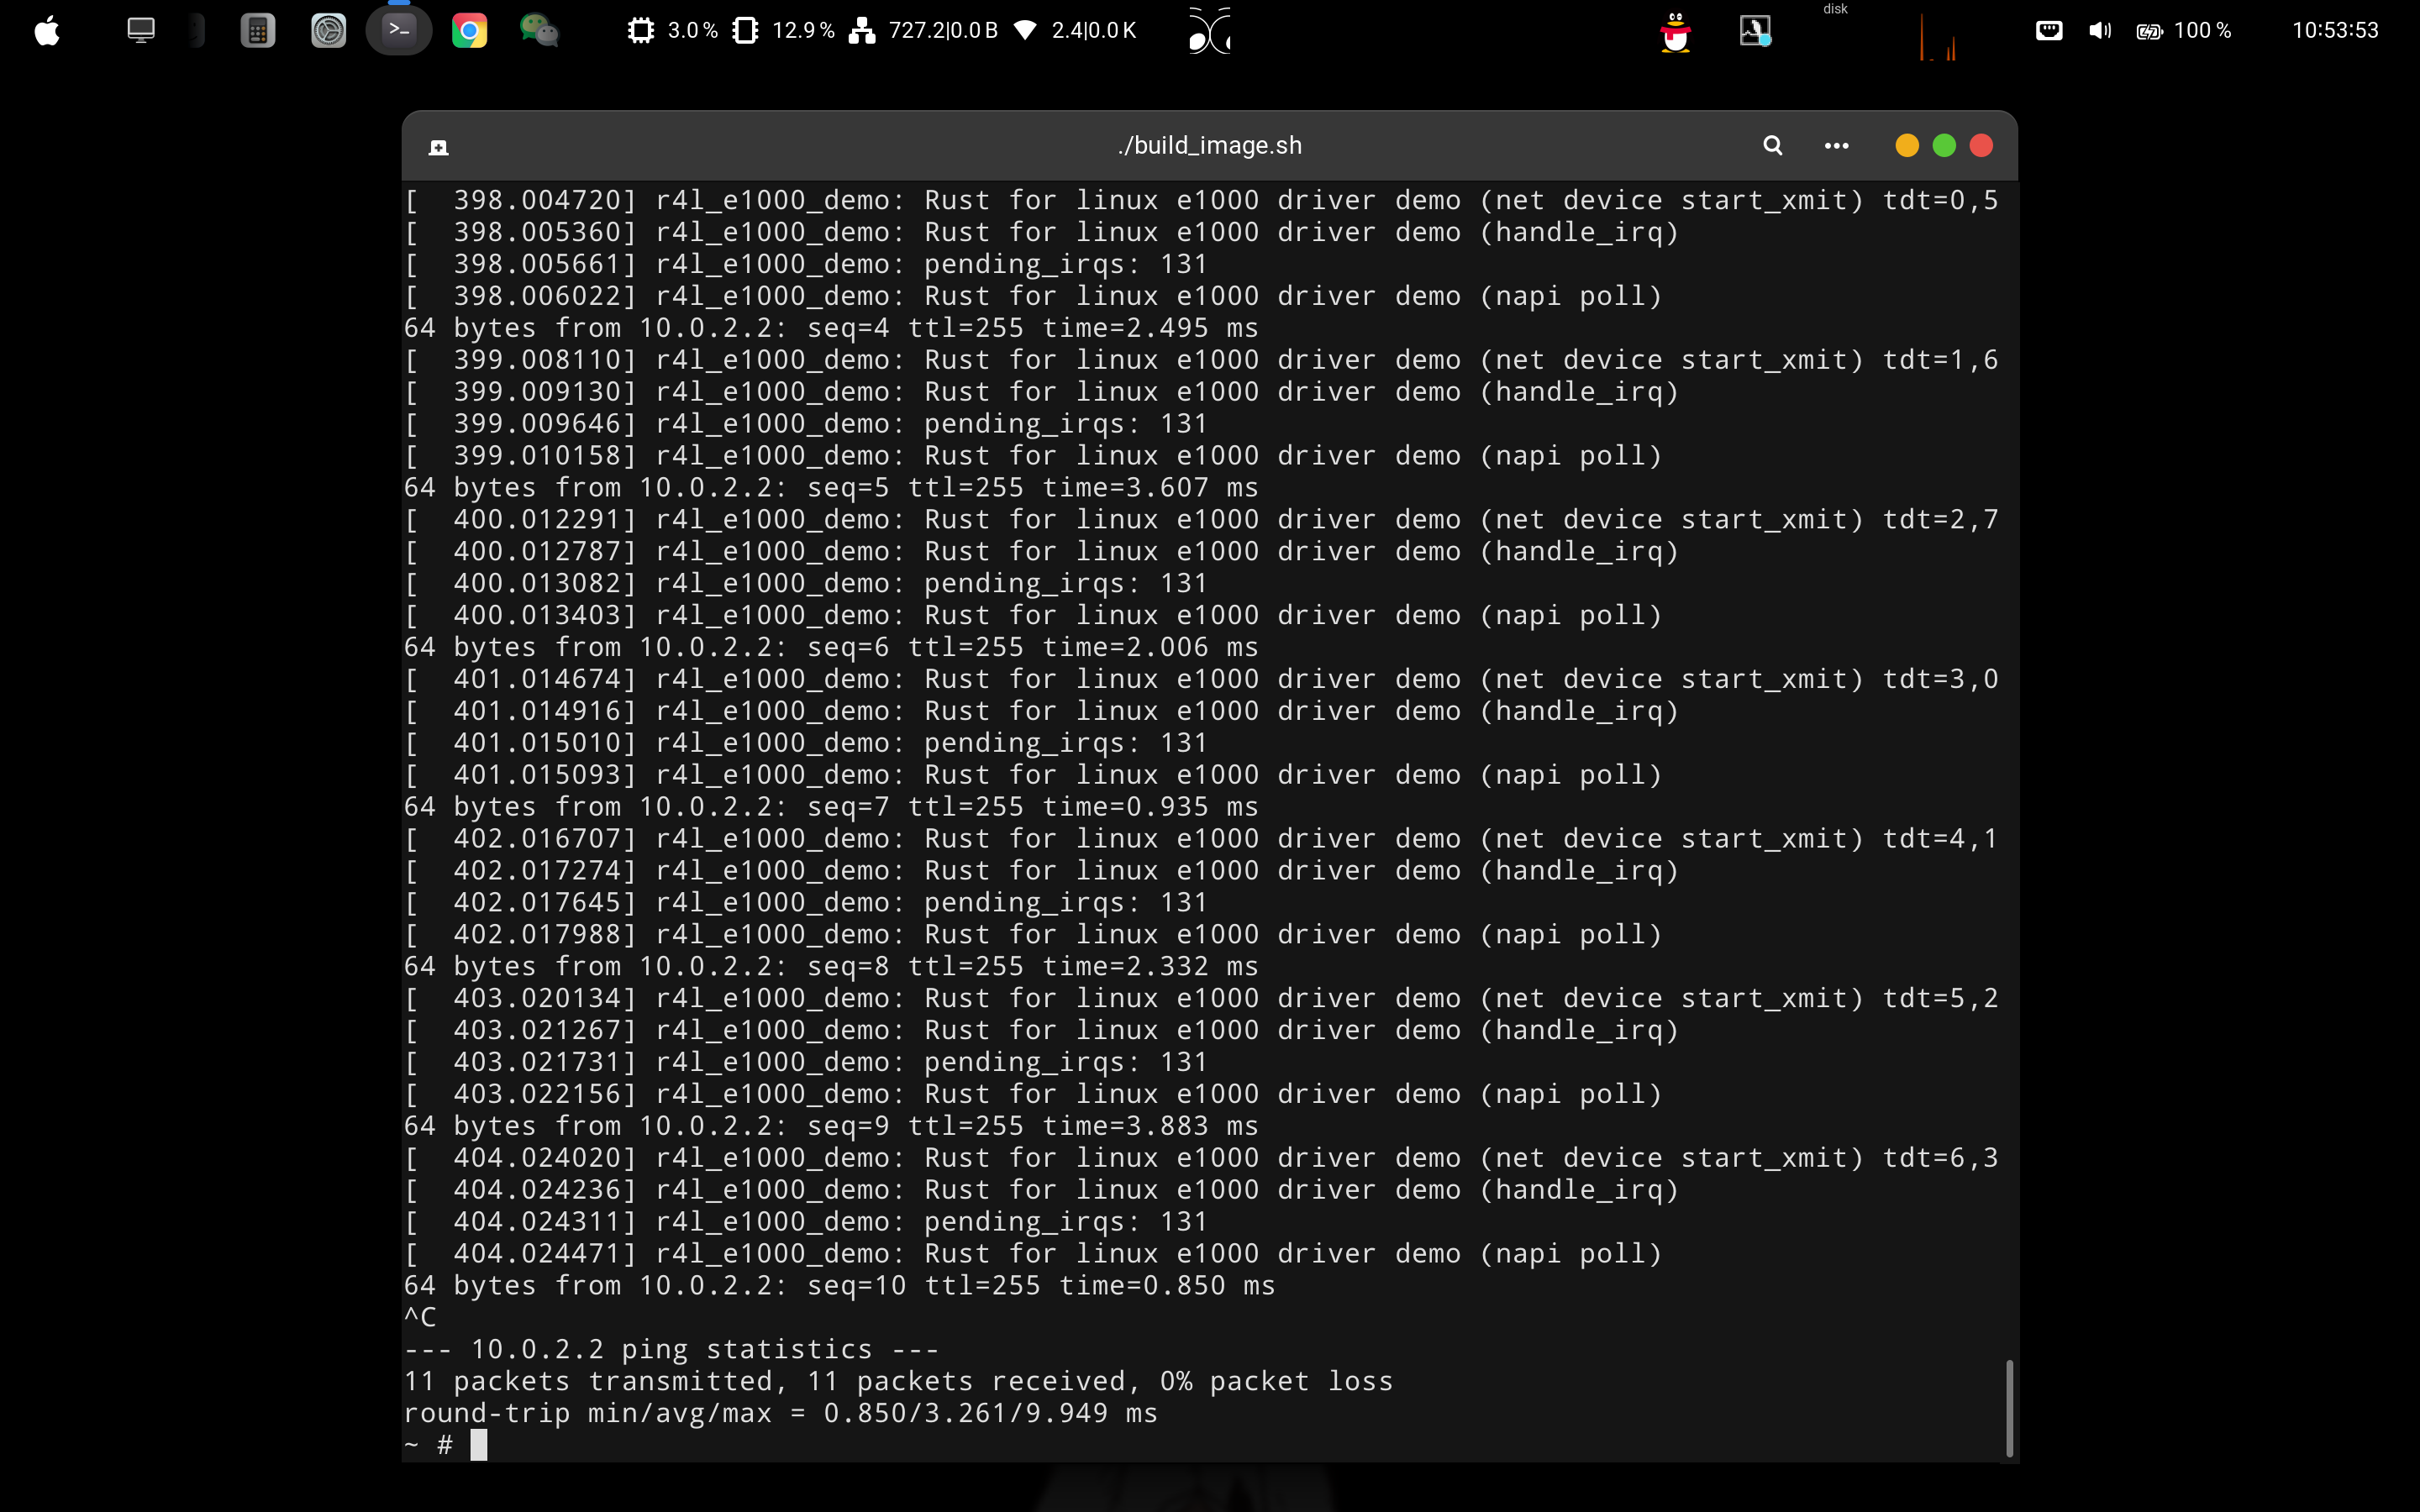
Task: Click the clock showing 10:53:53
Action: click(x=2334, y=31)
